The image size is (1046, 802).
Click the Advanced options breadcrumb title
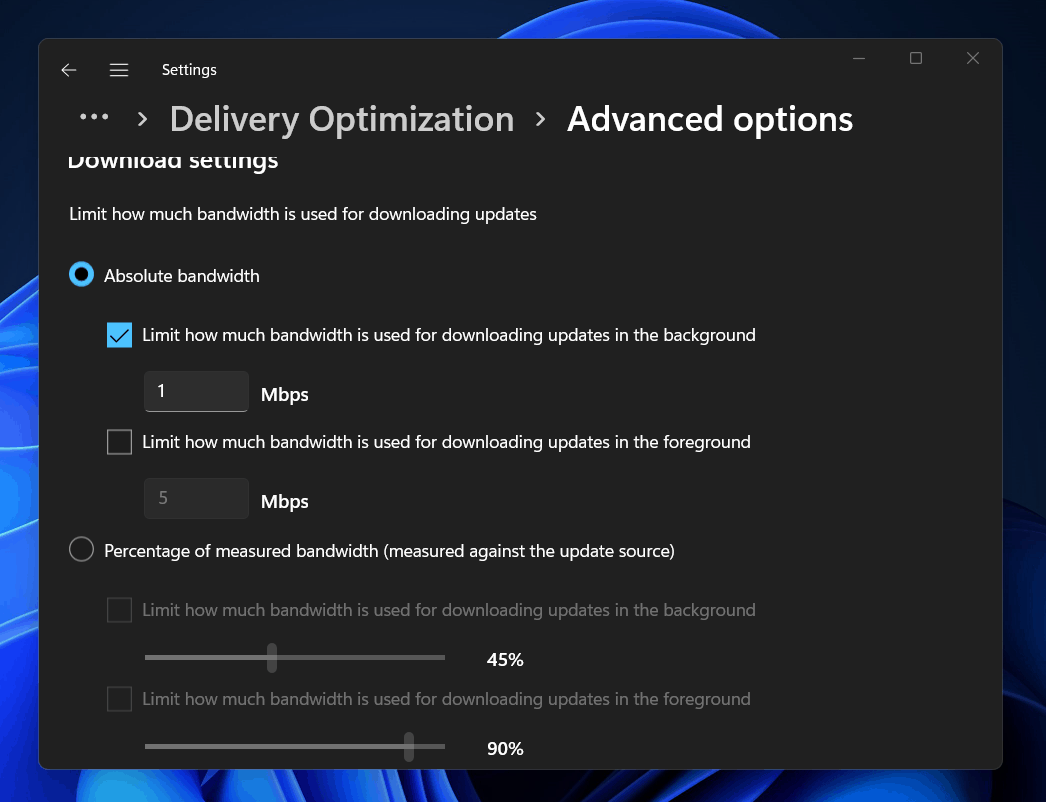click(x=709, y=119)
